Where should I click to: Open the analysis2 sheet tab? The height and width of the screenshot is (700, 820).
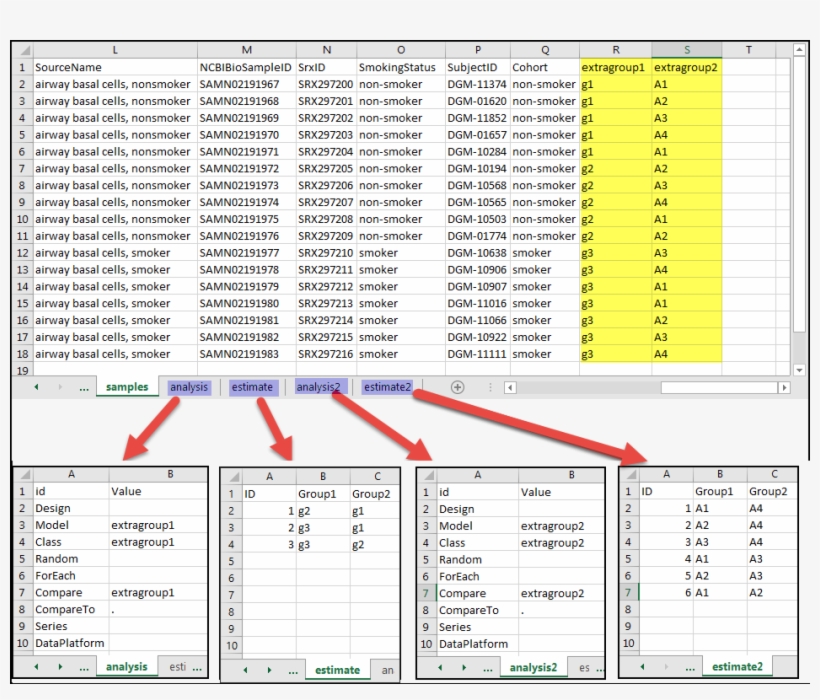coord(318,387)
